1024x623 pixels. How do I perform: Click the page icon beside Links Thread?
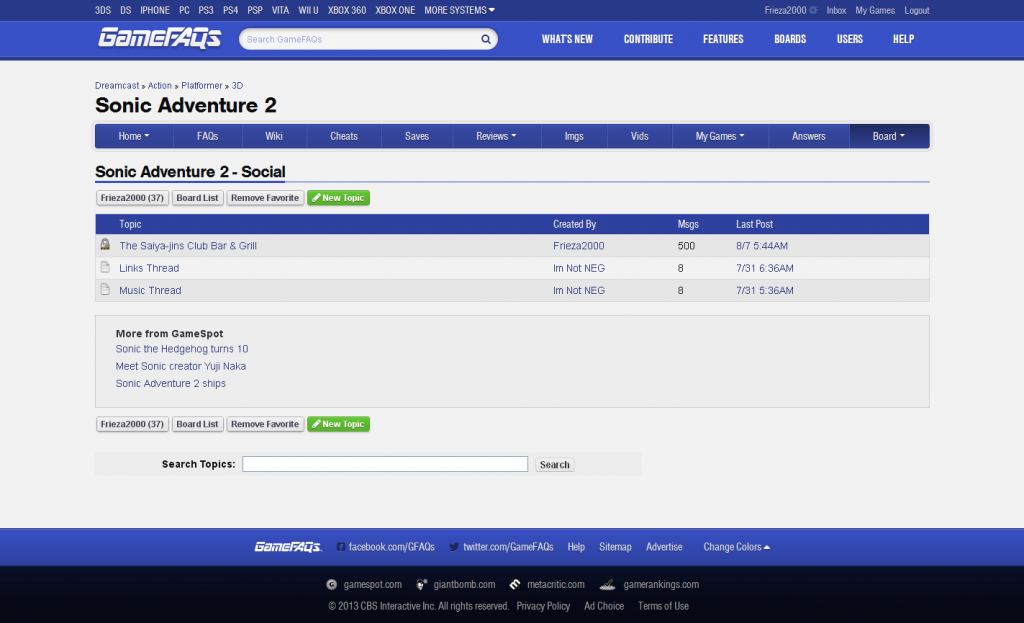(x=105, y=267)
